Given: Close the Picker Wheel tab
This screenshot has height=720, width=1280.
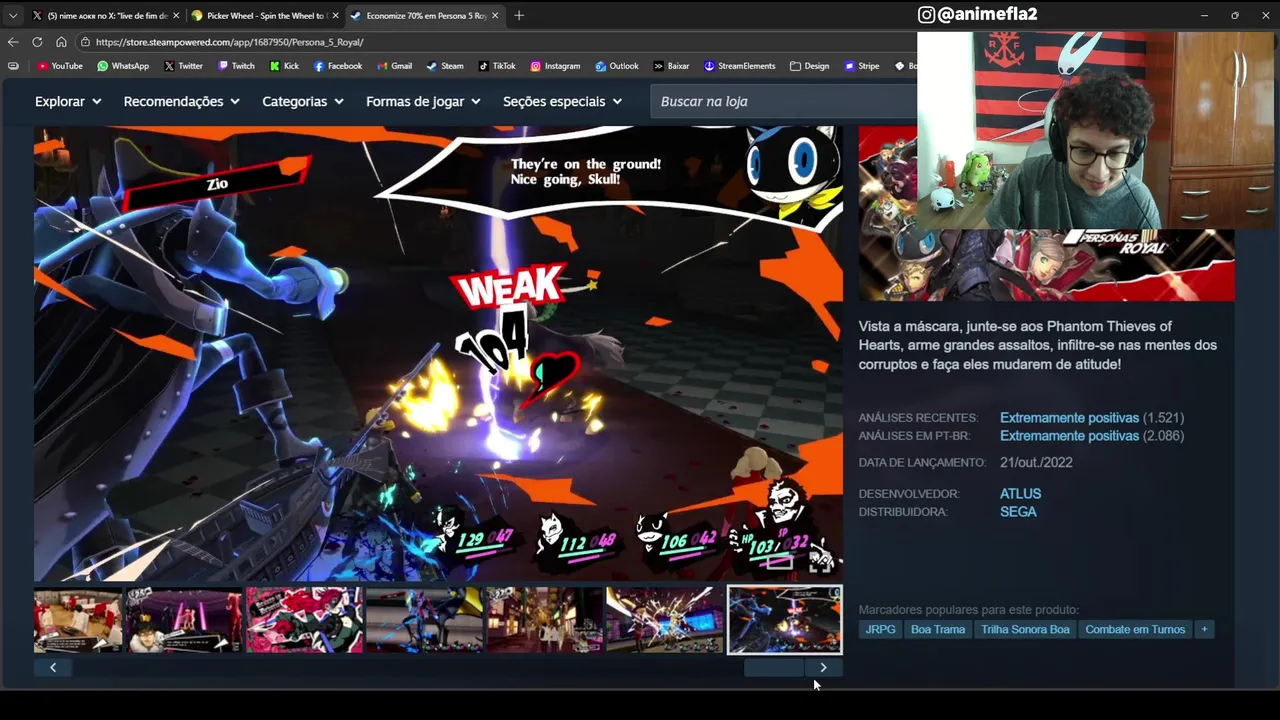Looking at the screenshot, I should [x=335, y=15].
